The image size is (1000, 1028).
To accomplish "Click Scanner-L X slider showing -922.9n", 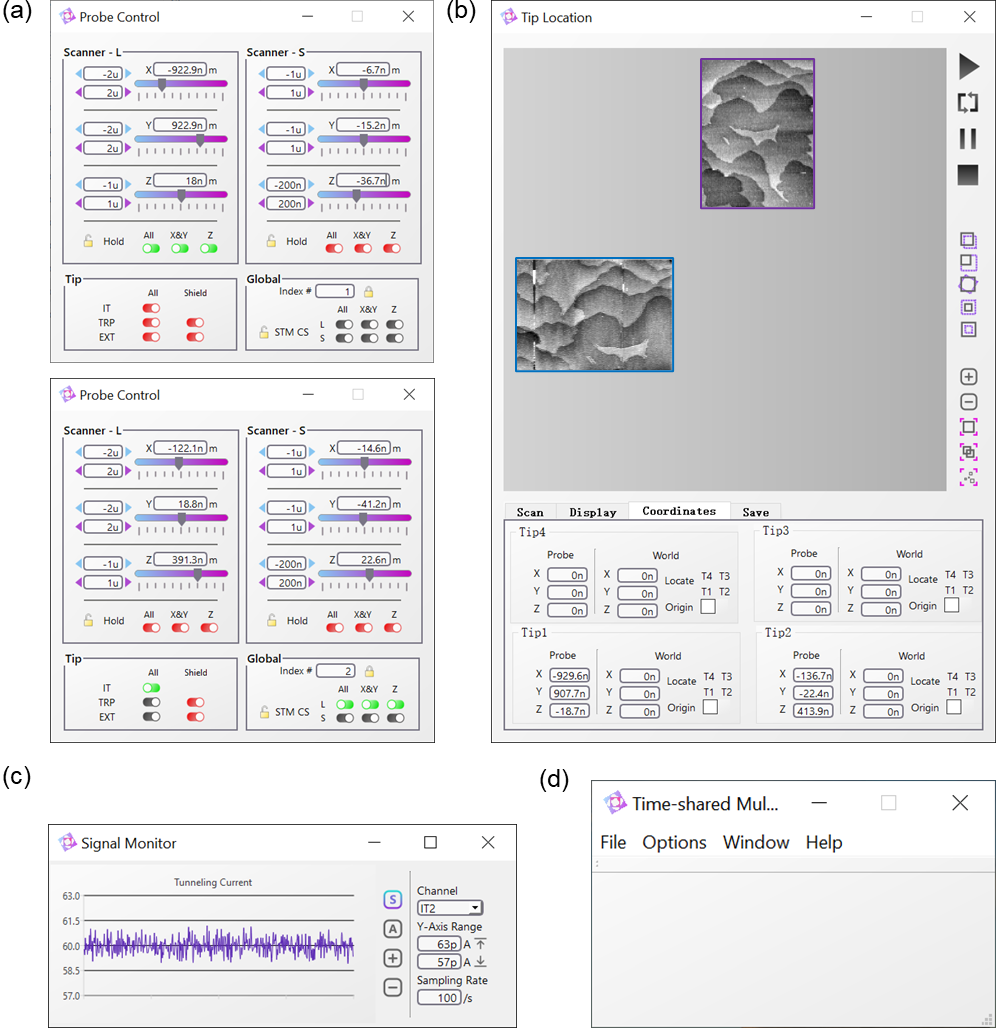I will click(181, 84).
